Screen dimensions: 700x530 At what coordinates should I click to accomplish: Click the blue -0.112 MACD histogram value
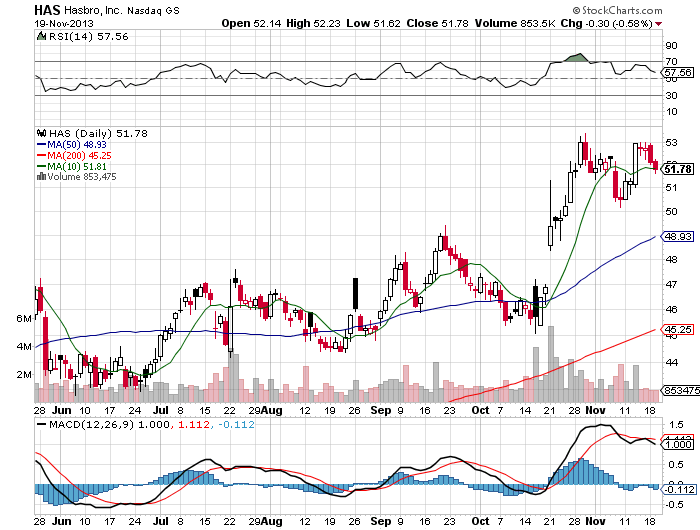click(x=235, y=424)
